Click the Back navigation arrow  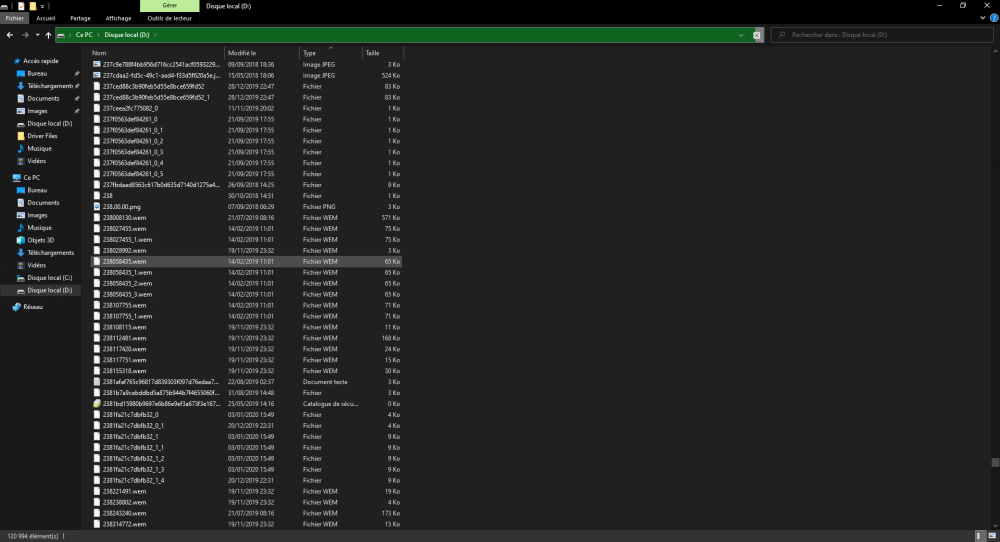(10, 35)
